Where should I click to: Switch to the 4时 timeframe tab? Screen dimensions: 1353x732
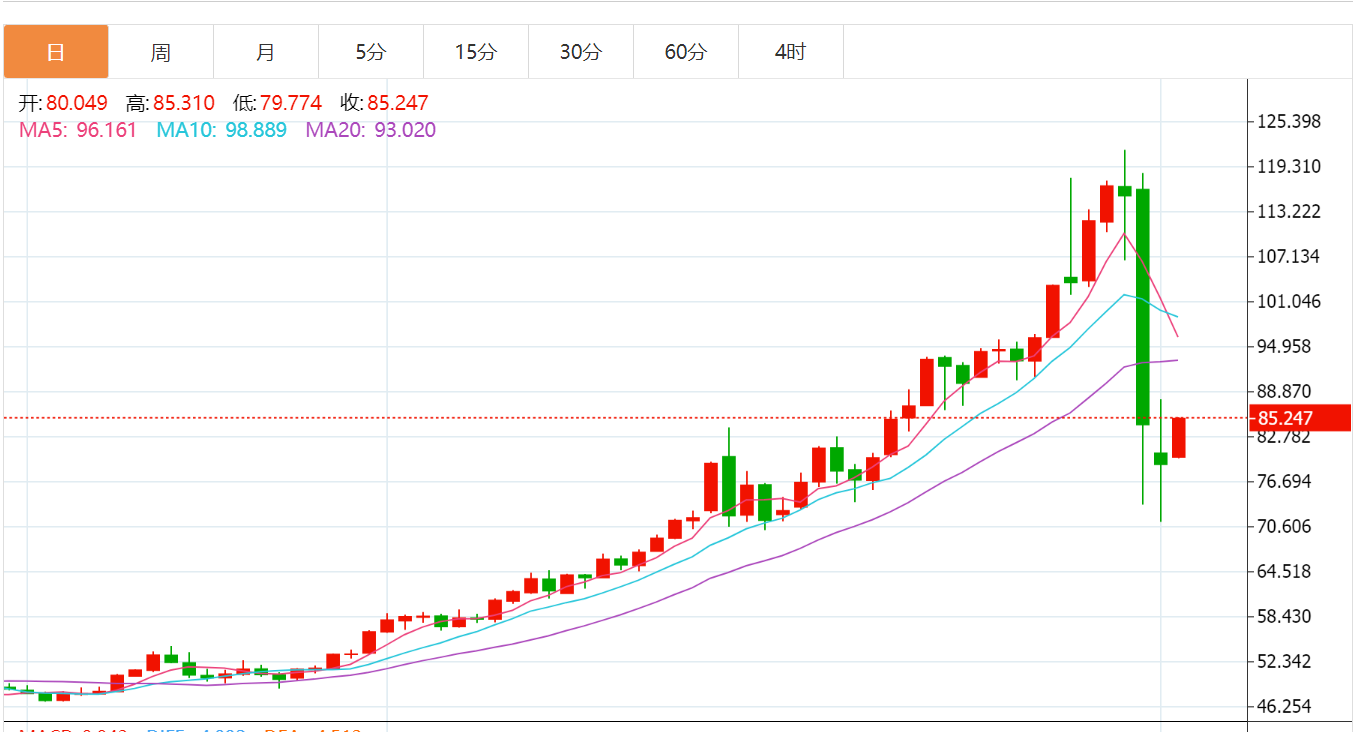click(x=791, y=52)
